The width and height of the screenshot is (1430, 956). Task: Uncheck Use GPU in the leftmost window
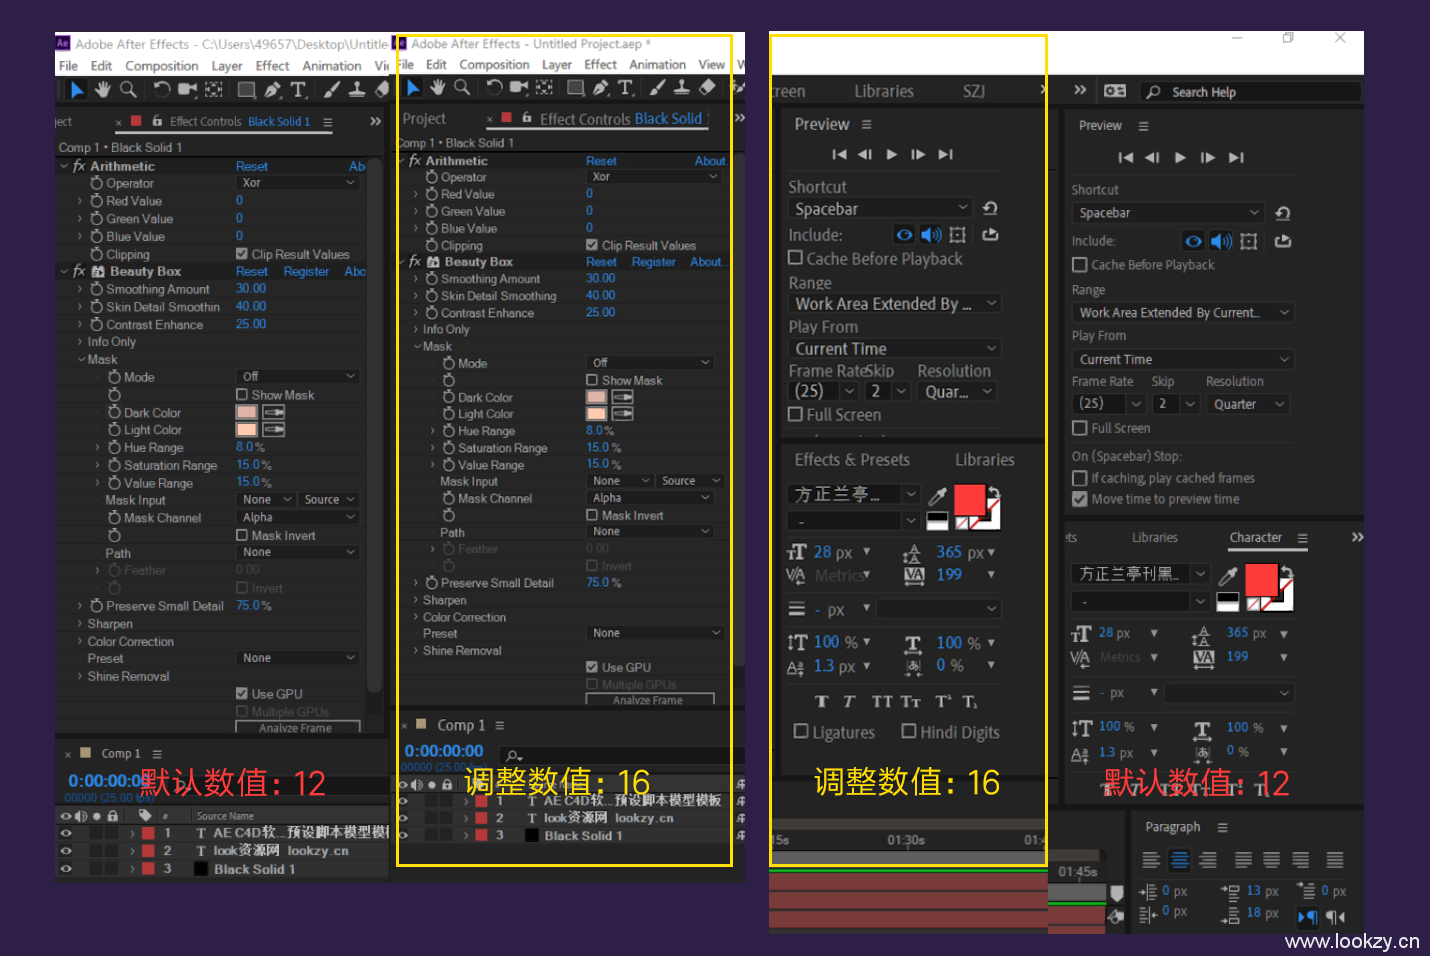tap(242, 693)
